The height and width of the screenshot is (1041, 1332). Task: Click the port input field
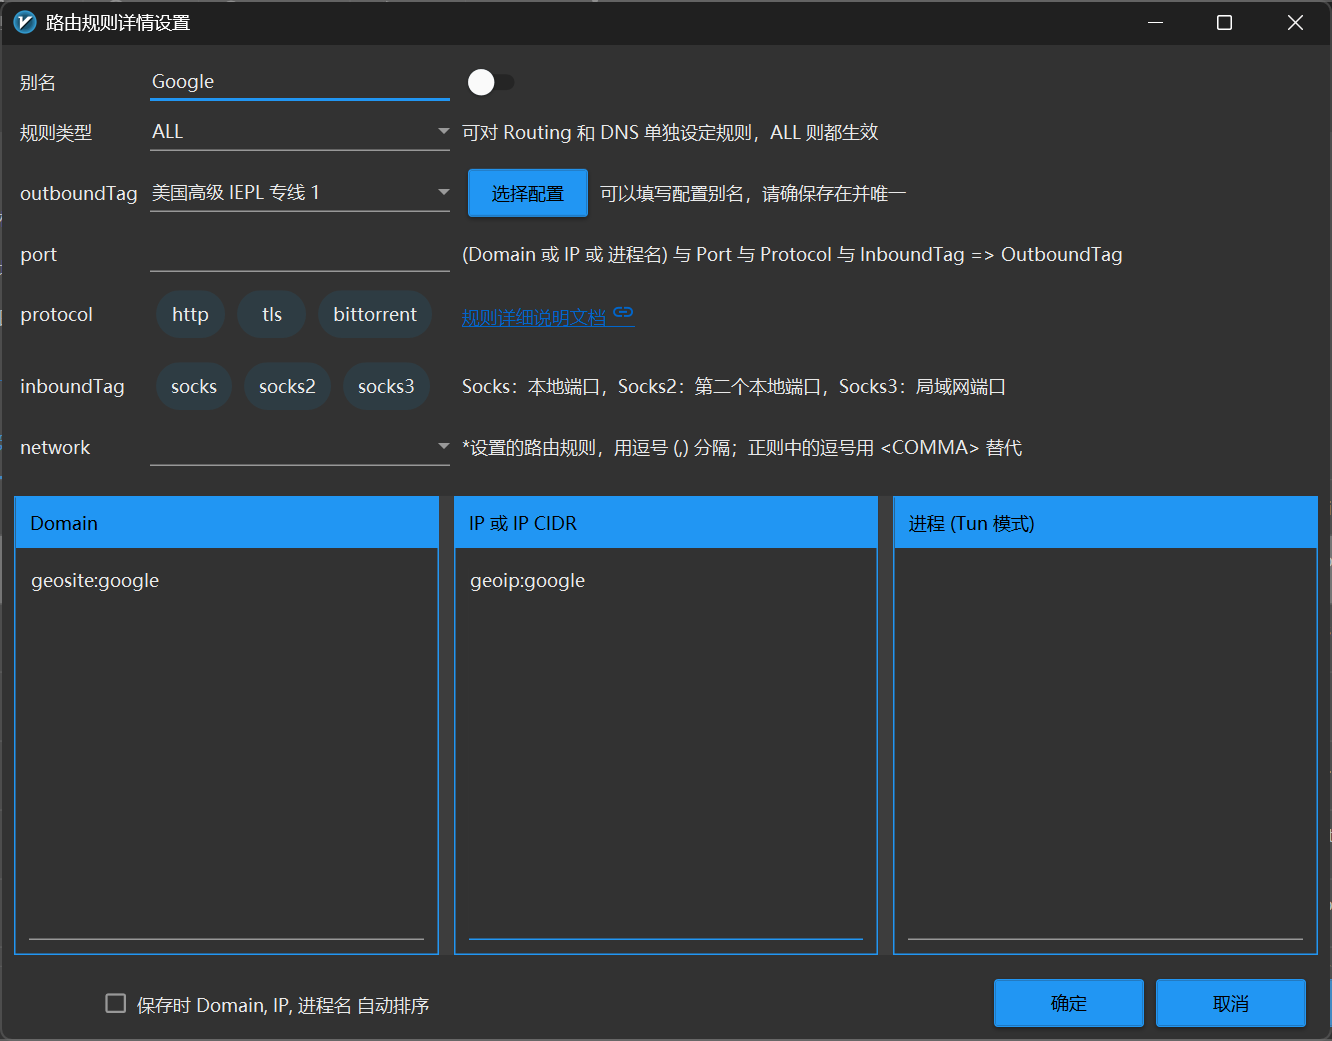coord(300,254)
